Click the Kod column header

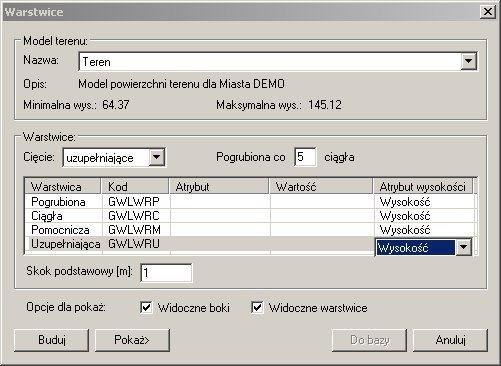135,186
